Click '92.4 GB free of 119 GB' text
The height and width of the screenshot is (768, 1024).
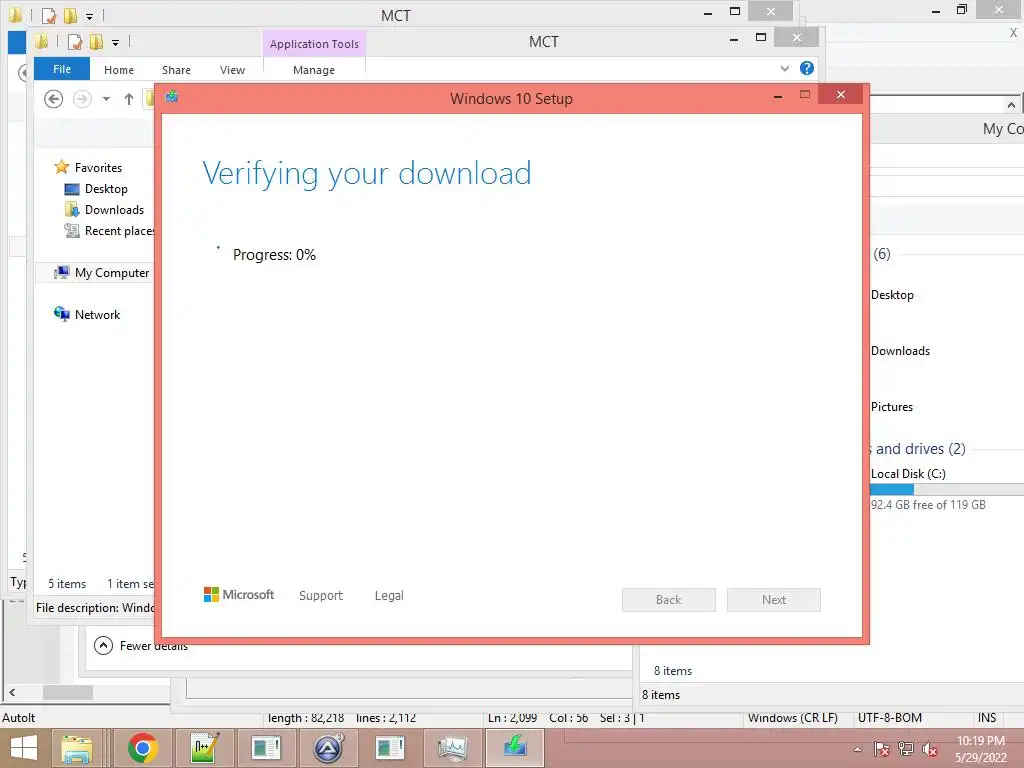(928, 505)
